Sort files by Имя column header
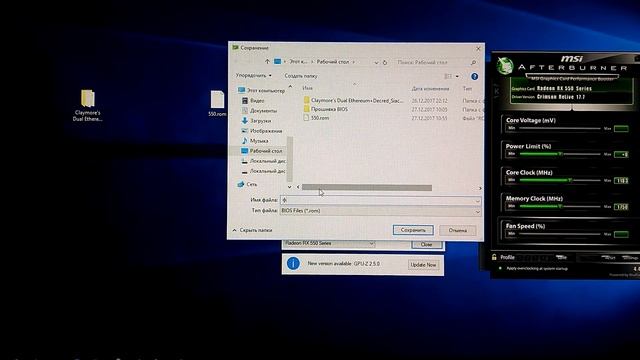 (x=307, y=88)
